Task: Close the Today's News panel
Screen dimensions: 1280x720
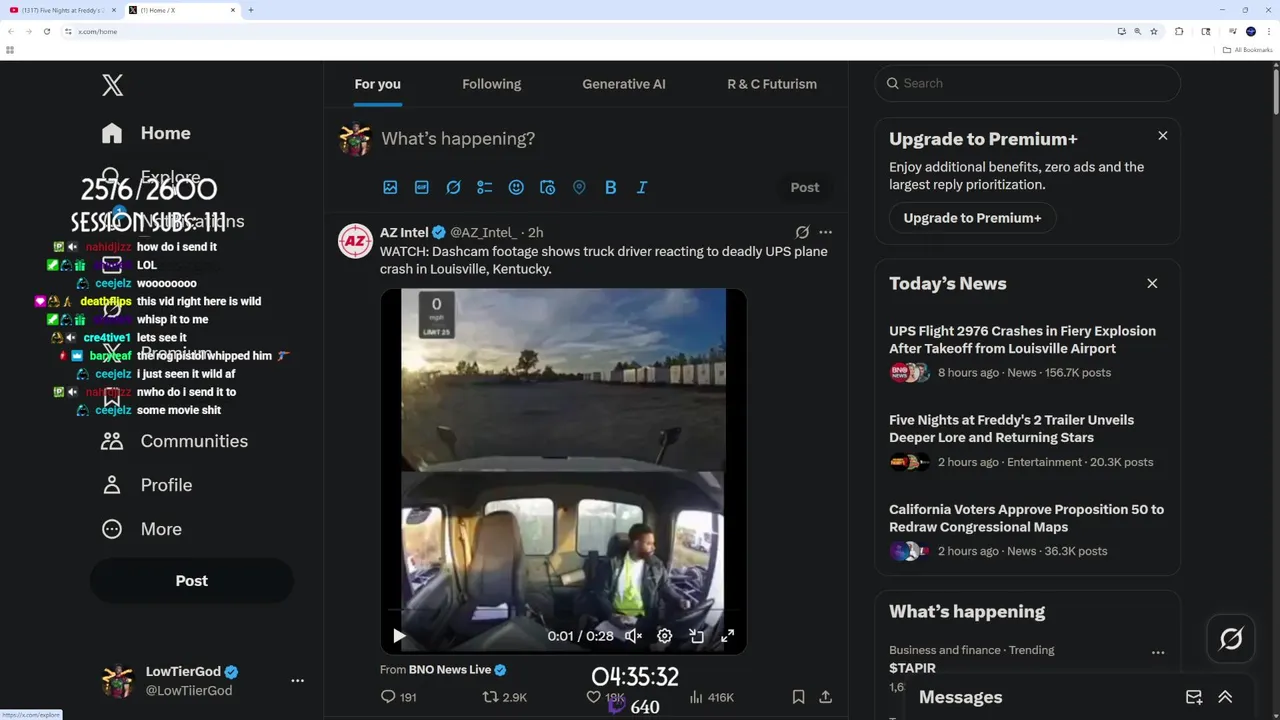Action: coord(1152,283)
